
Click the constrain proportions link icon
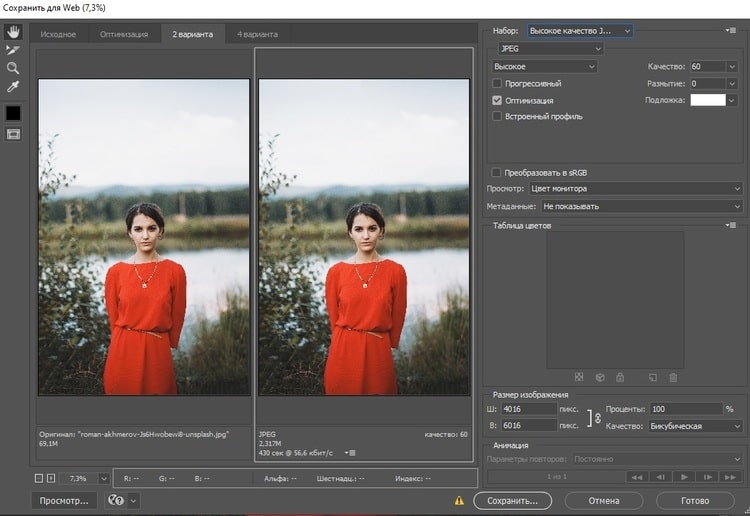[598, 417]
